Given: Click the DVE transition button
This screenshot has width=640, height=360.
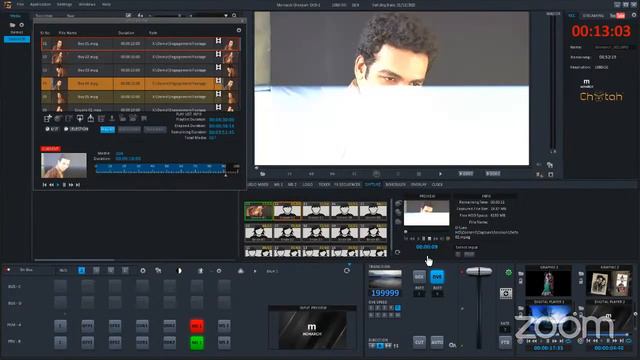Looking at the screenshot, I should tap(437, 277).
